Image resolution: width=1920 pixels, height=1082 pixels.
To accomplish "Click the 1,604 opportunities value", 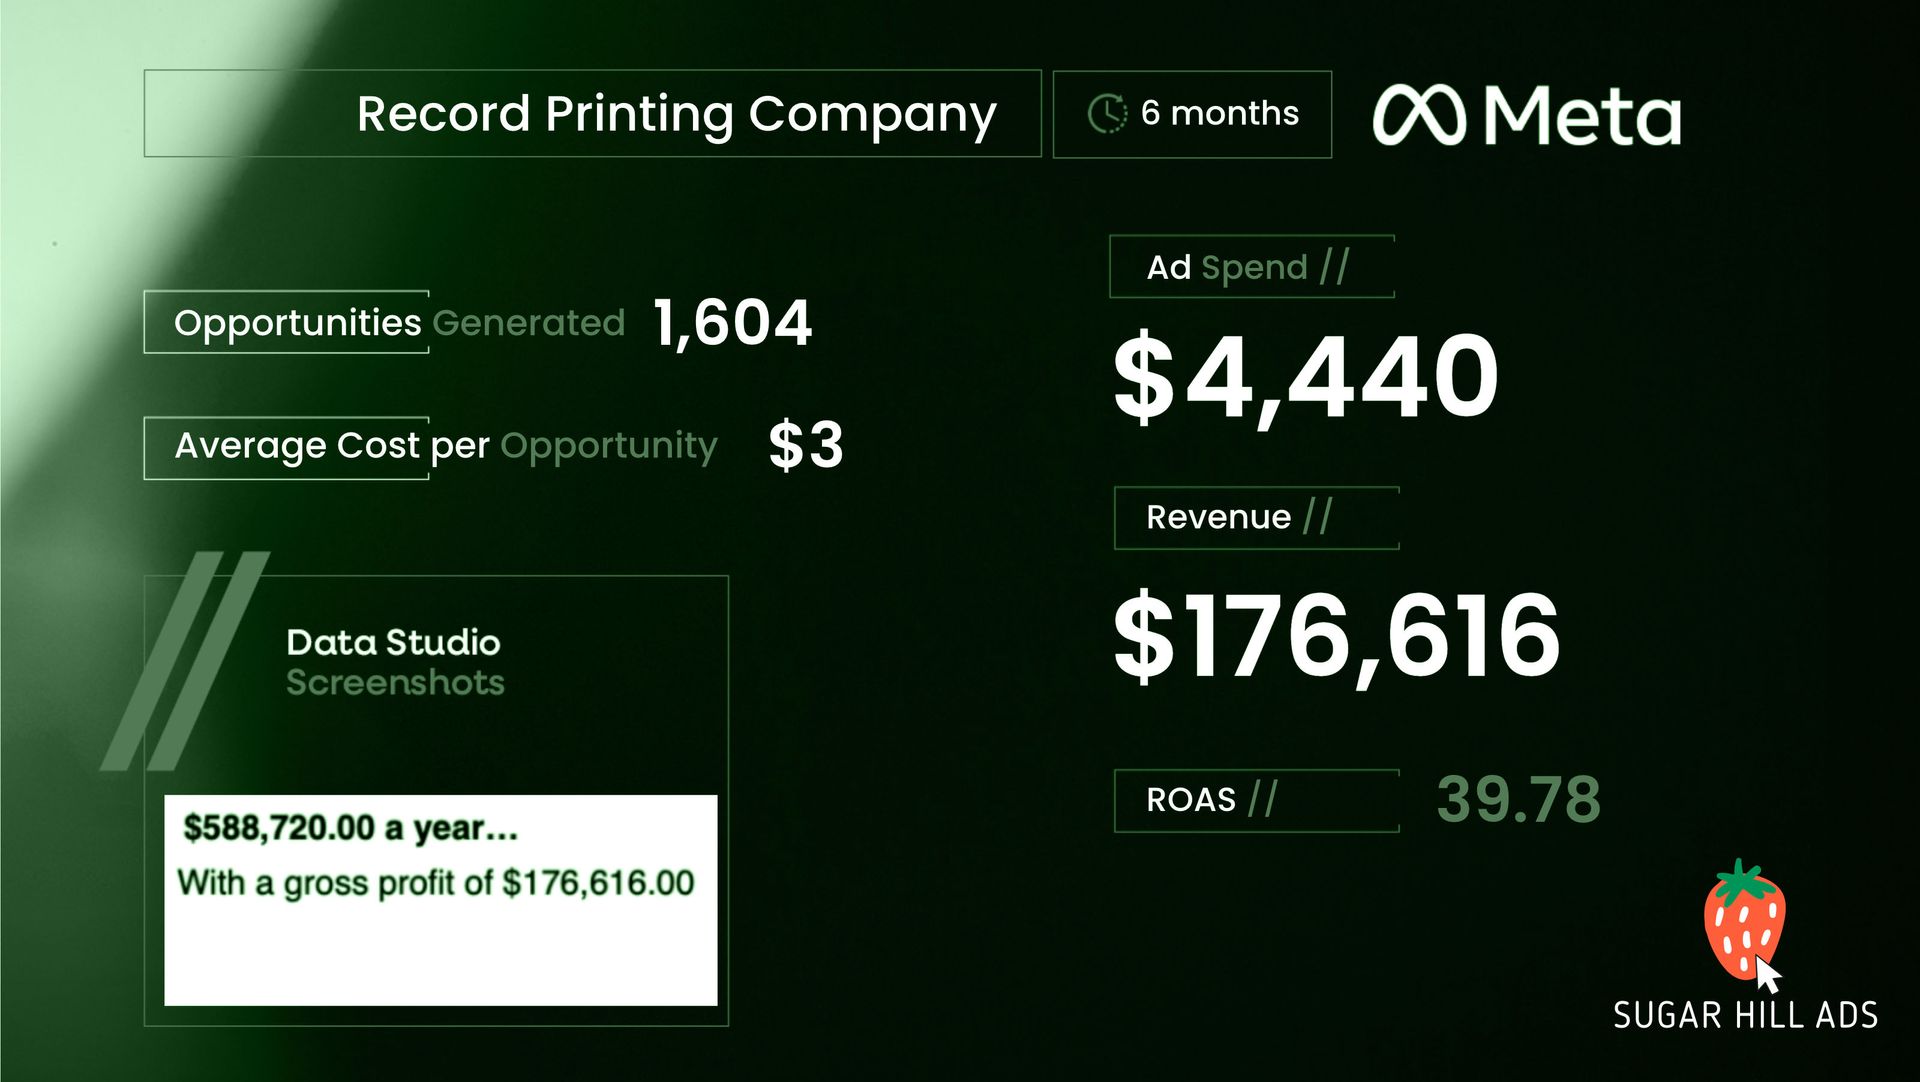I will click(x=732, y=323).
